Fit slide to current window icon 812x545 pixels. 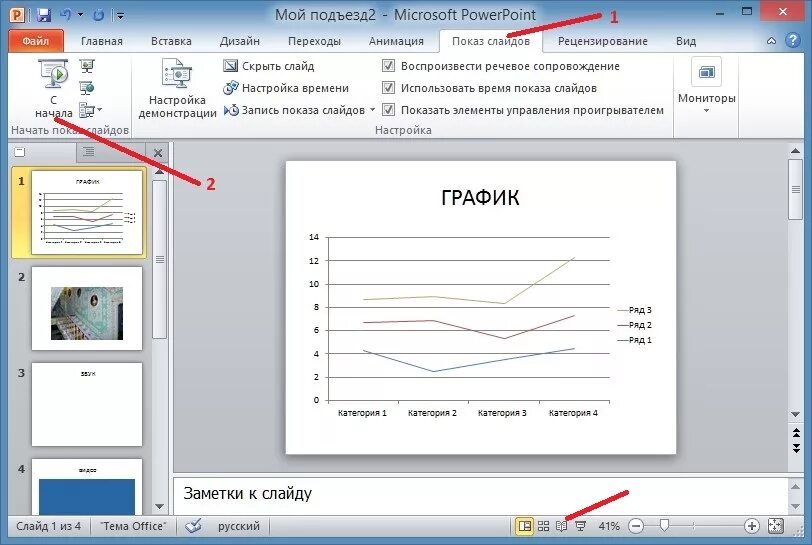(x=775, y=526)
